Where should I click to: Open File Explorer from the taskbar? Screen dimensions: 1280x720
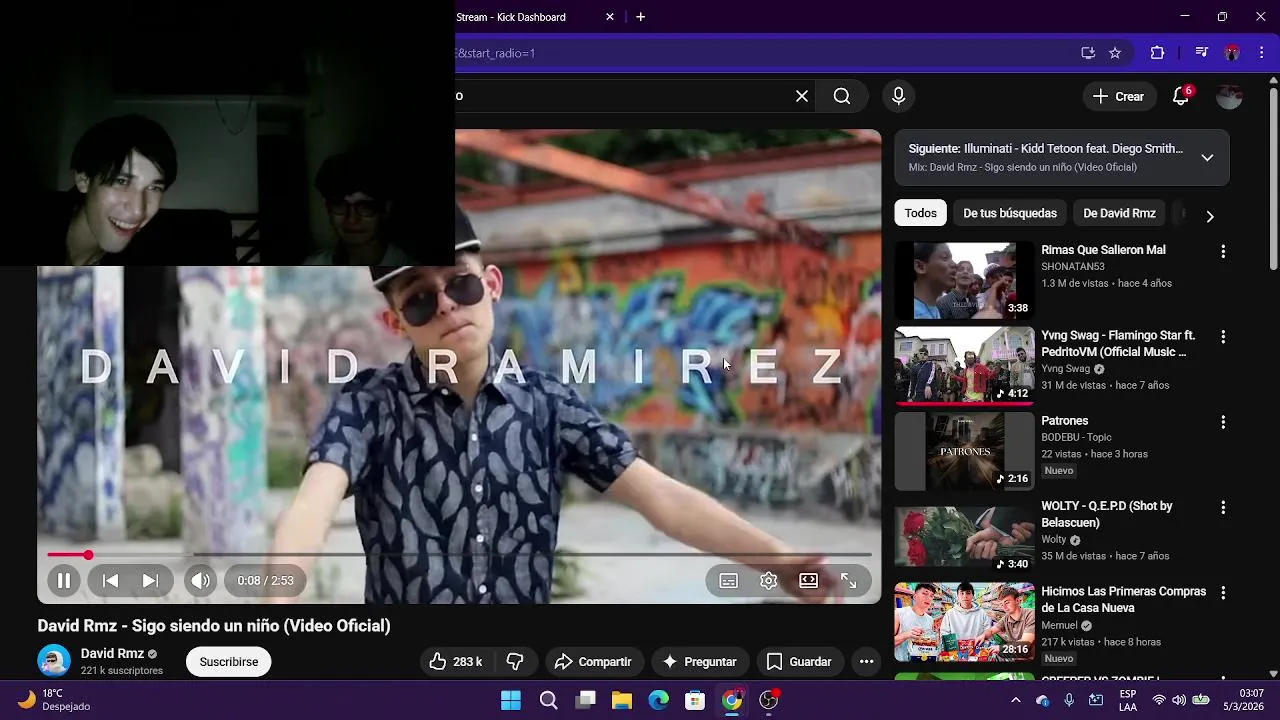622,700
